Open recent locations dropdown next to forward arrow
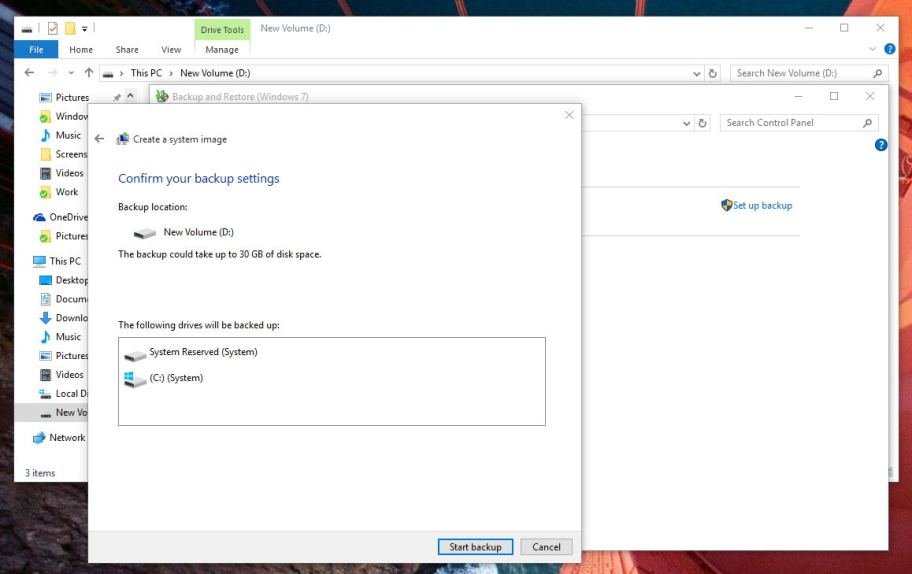 point(70,73)
